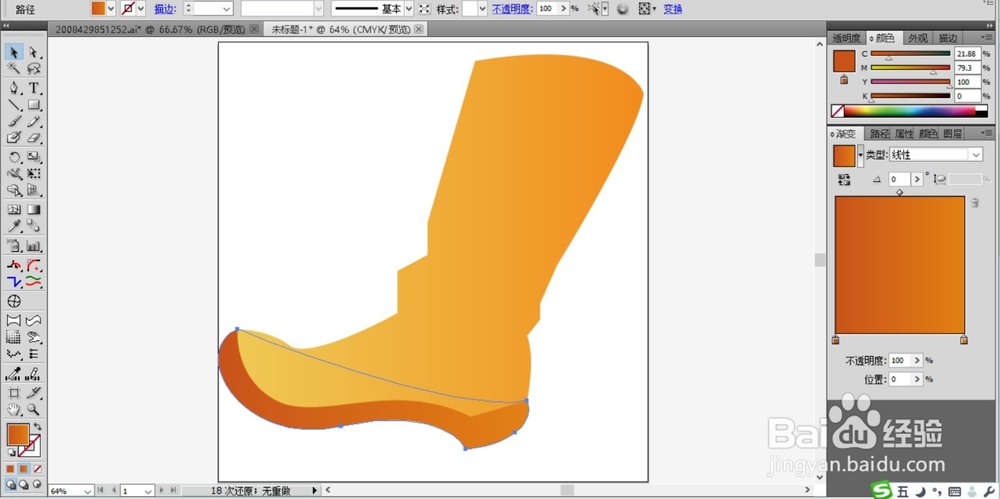This screenshot has width=1000, height=499.
Task: Pick the Eyedropper tool
Action: coord(13,226)
